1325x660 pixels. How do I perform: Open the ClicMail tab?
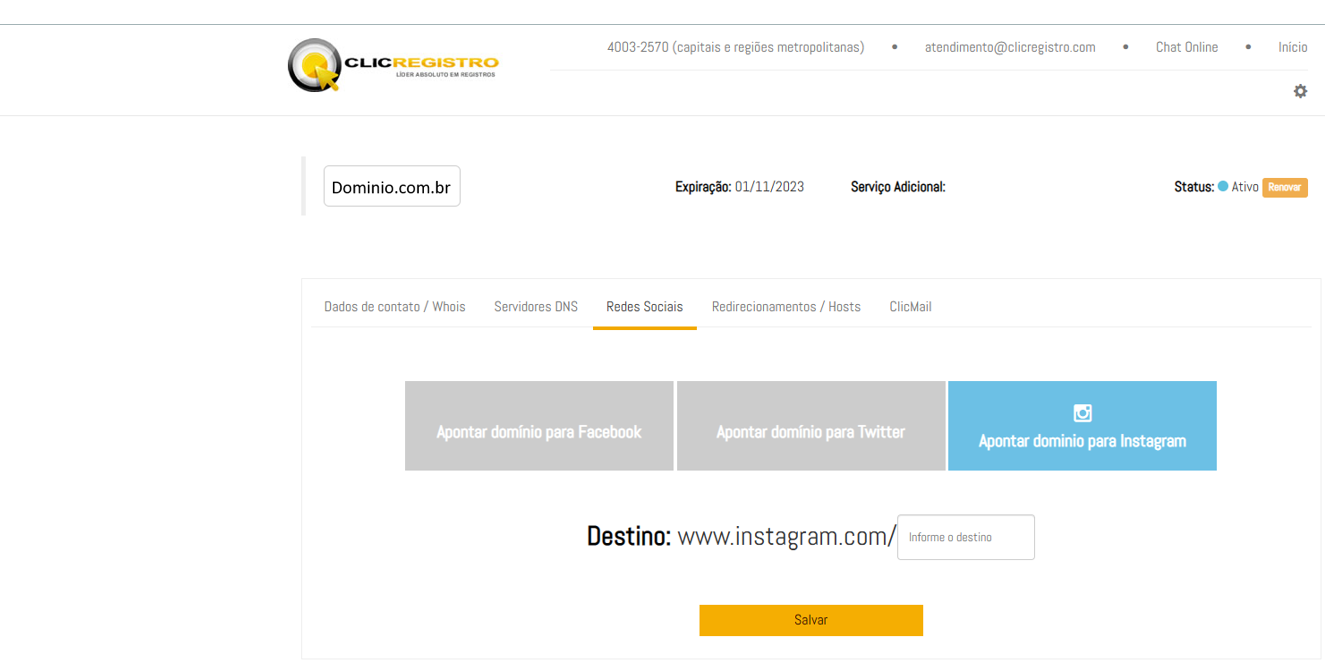coord(910,307)
